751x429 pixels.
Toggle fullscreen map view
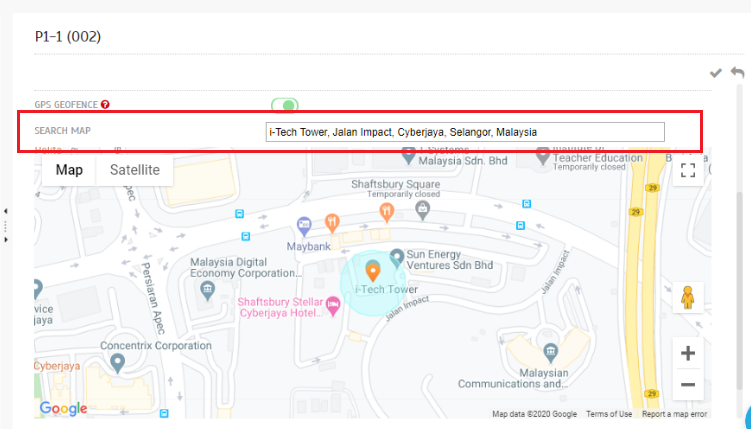pyautogui.click(x=688, y=170)
